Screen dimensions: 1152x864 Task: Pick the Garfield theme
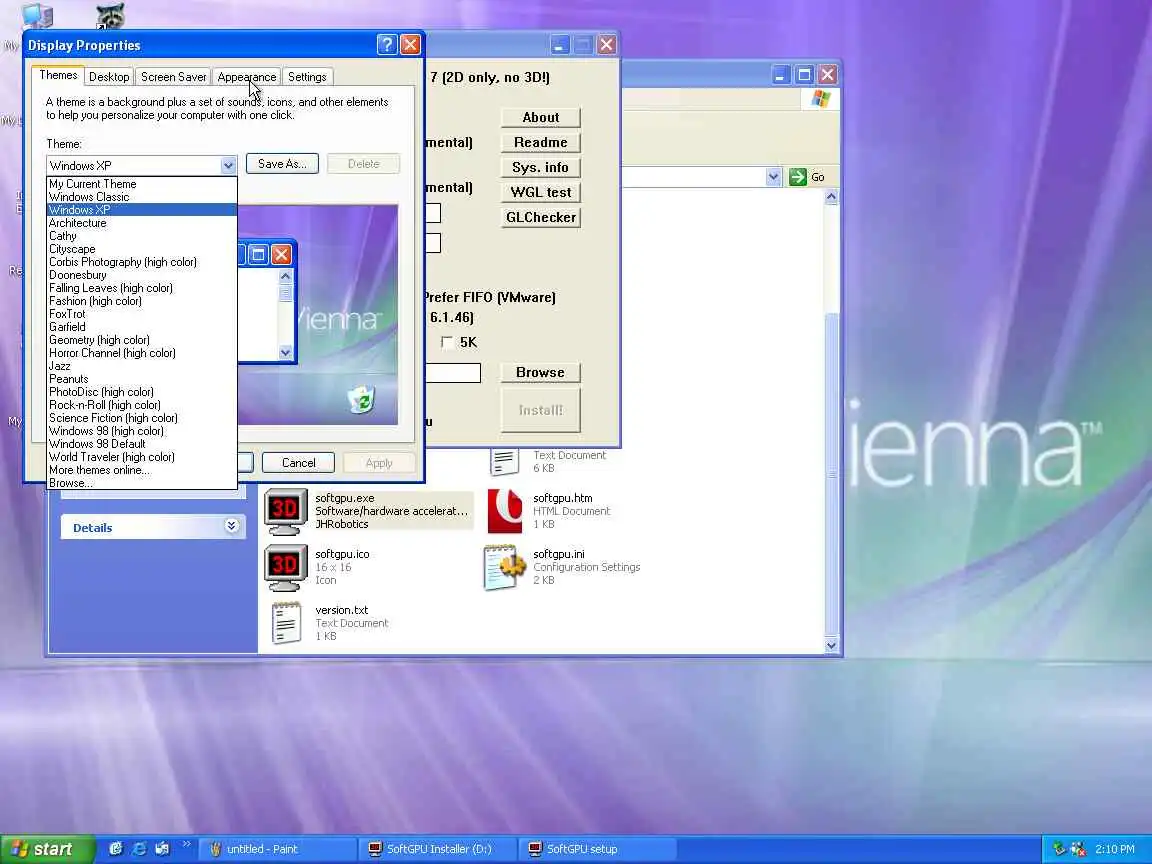142,327
